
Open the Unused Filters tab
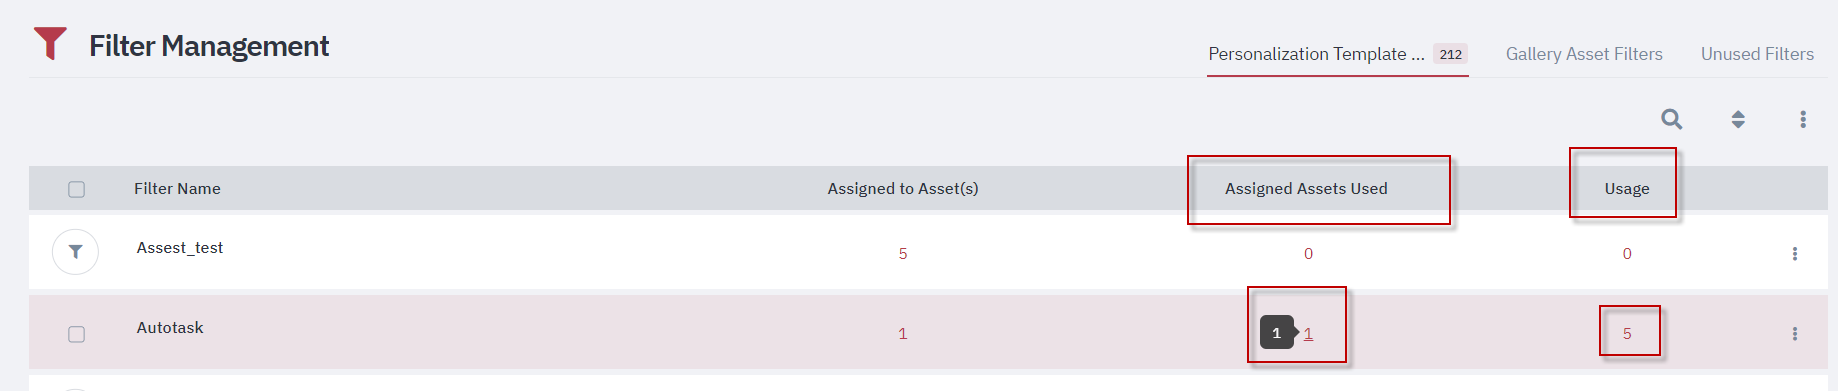(1757, 54)
